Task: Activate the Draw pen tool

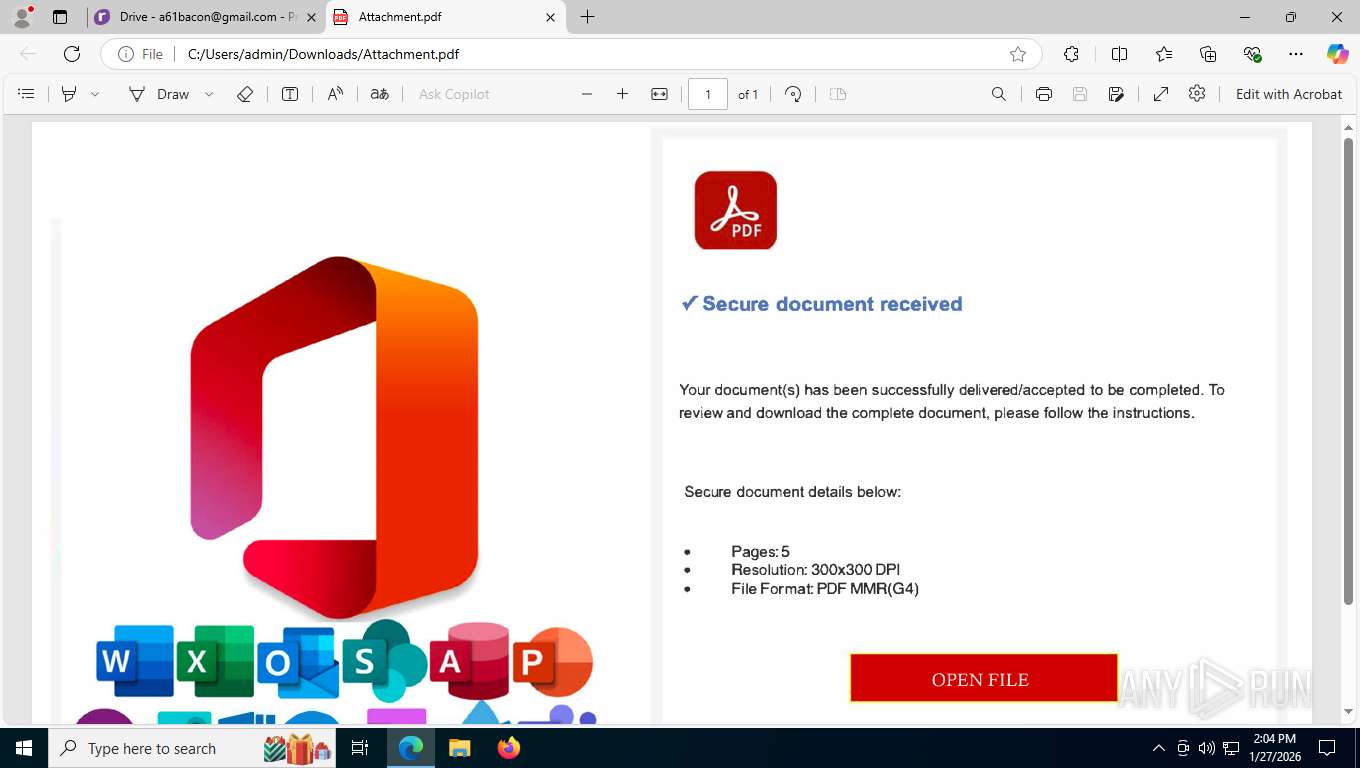Action: tap(159, 94)
